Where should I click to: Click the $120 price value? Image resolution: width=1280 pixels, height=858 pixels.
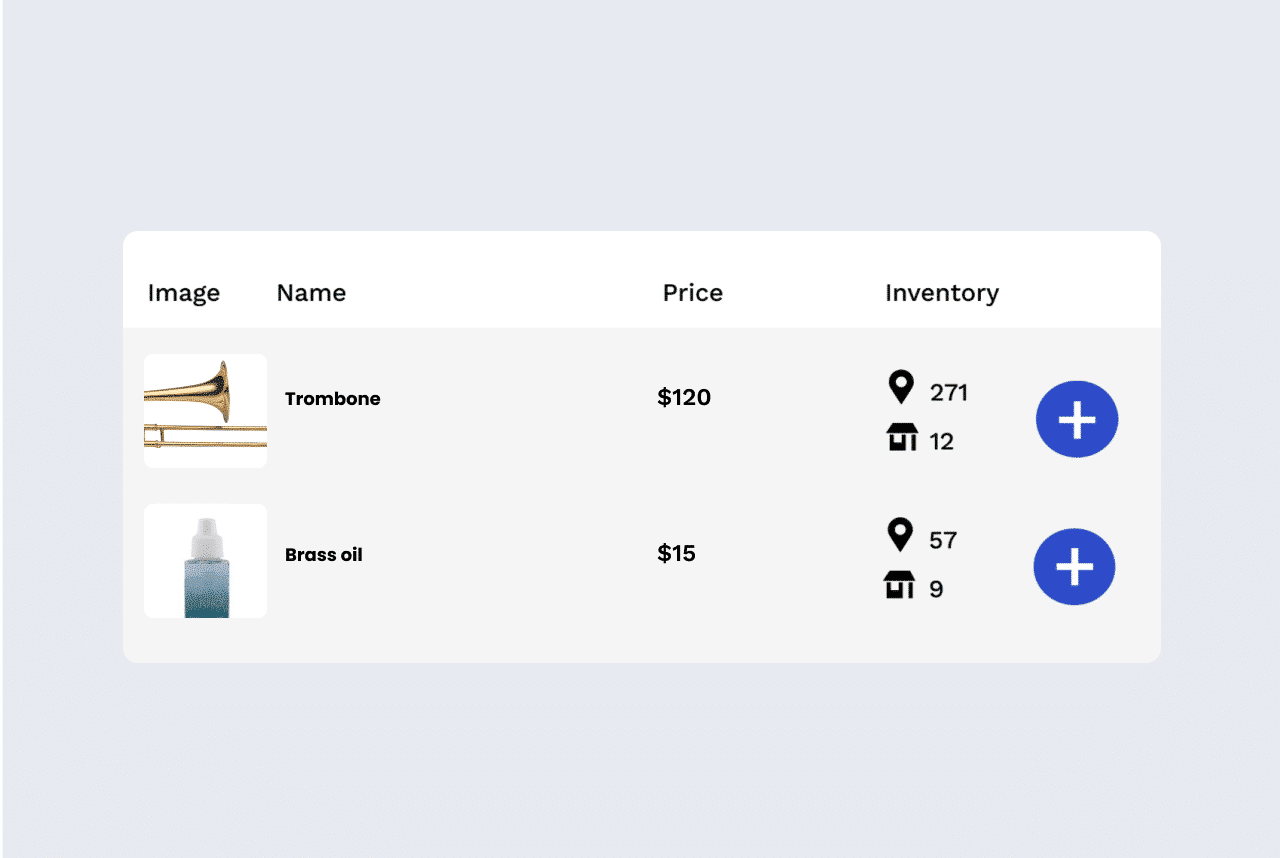pos(684,398)
